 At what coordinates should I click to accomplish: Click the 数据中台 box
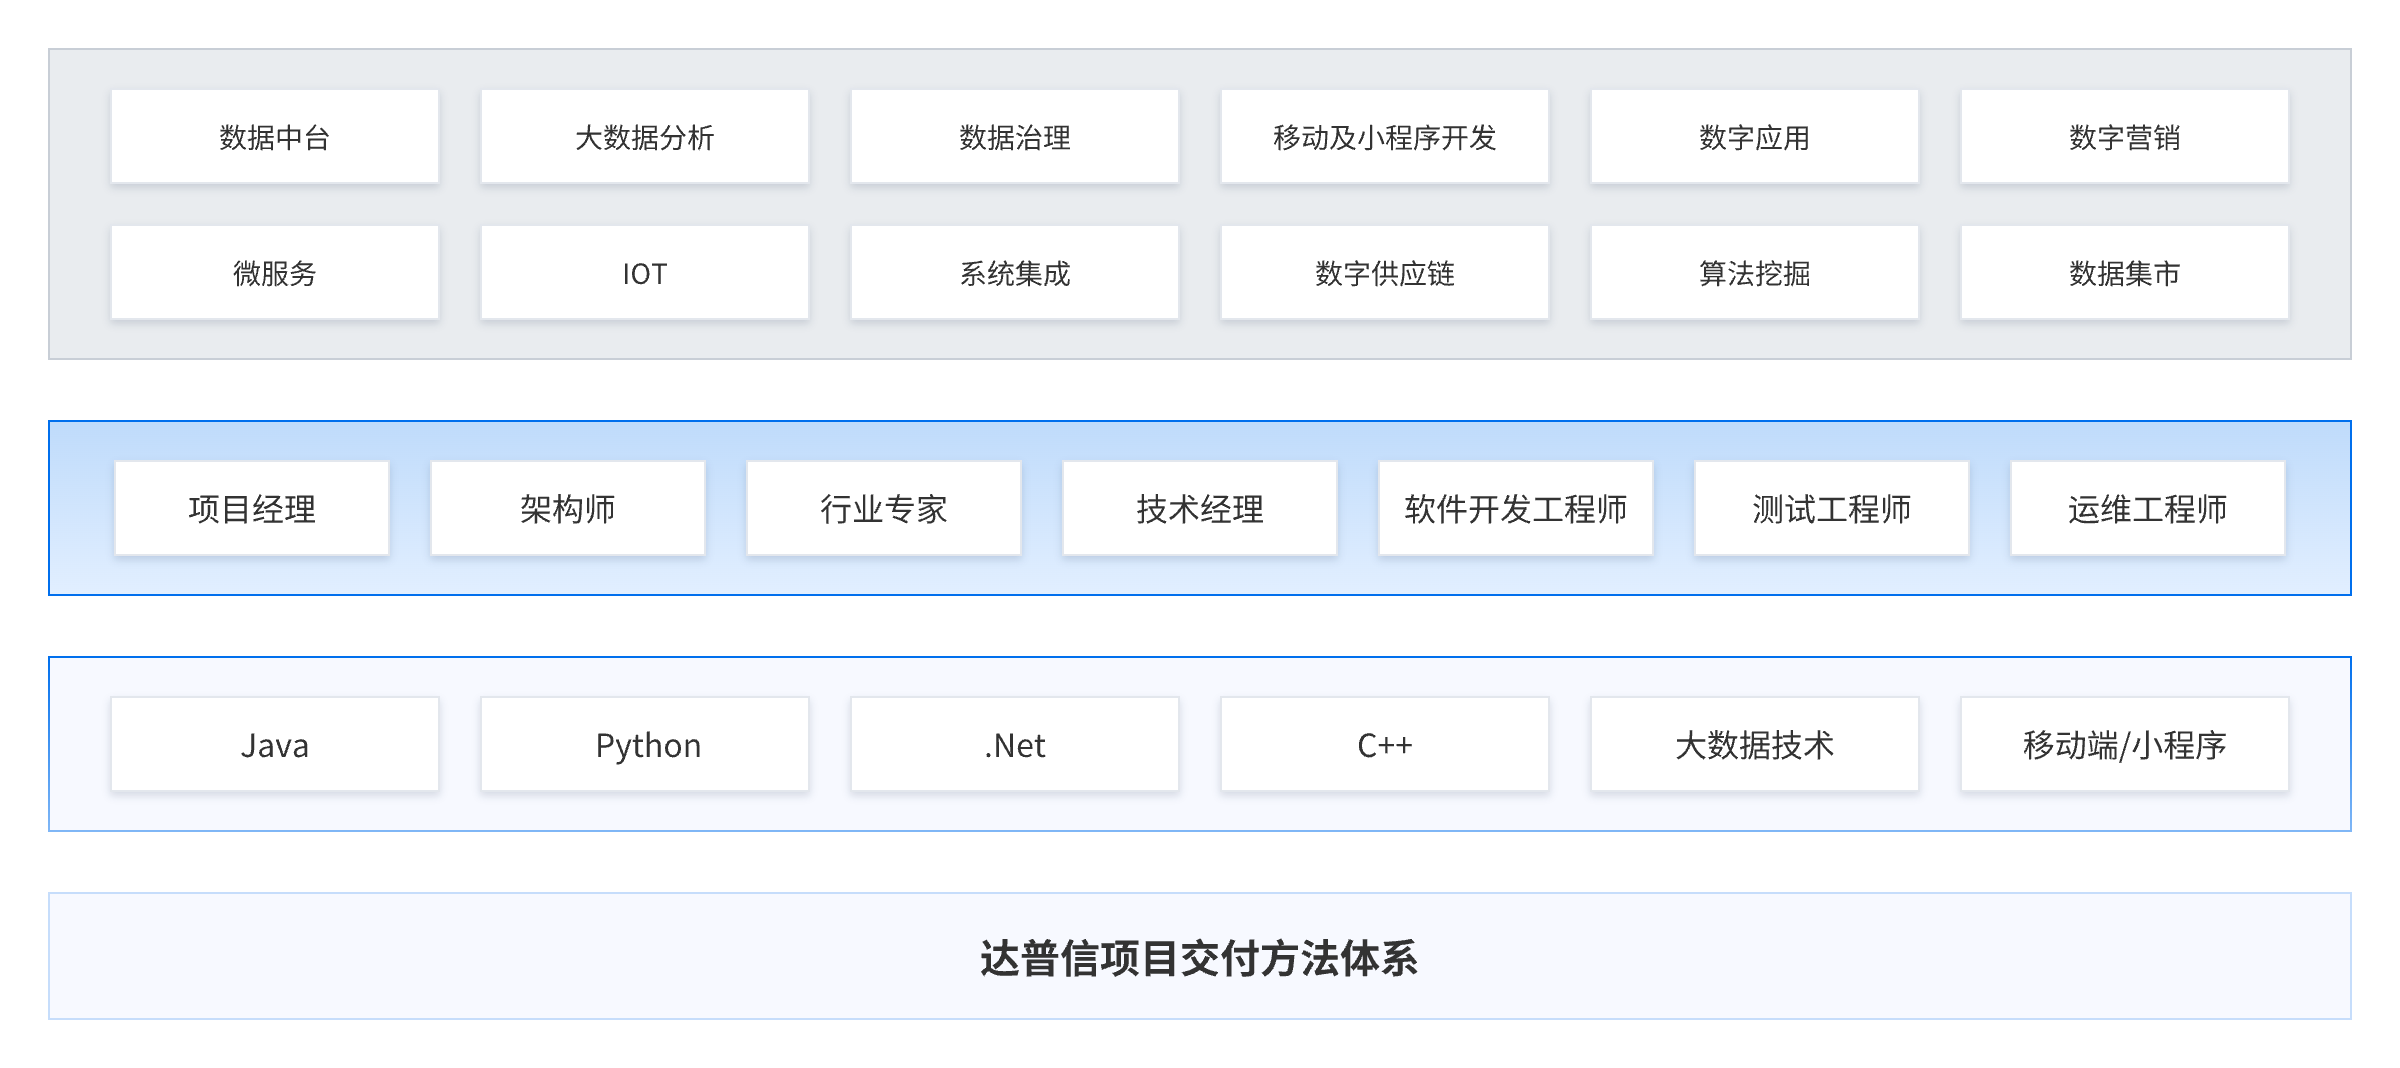(x=275, y=137)
